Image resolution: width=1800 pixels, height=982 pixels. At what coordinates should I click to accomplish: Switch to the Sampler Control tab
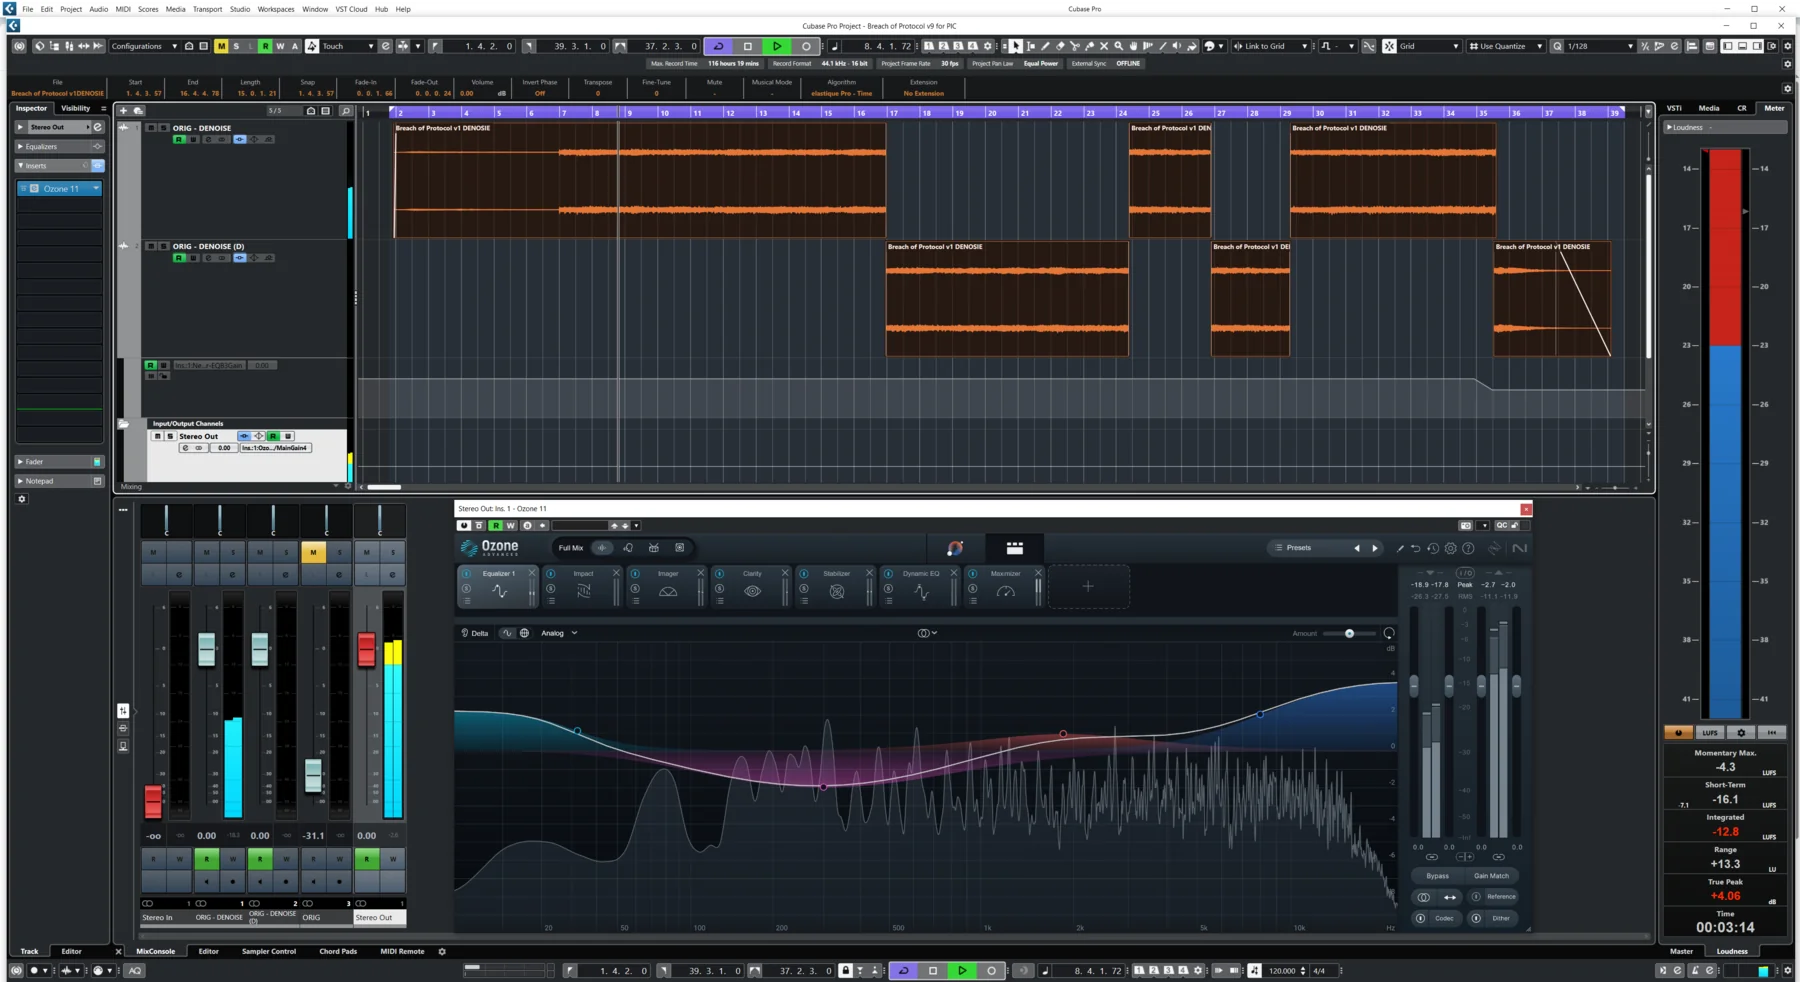point(268,951)
